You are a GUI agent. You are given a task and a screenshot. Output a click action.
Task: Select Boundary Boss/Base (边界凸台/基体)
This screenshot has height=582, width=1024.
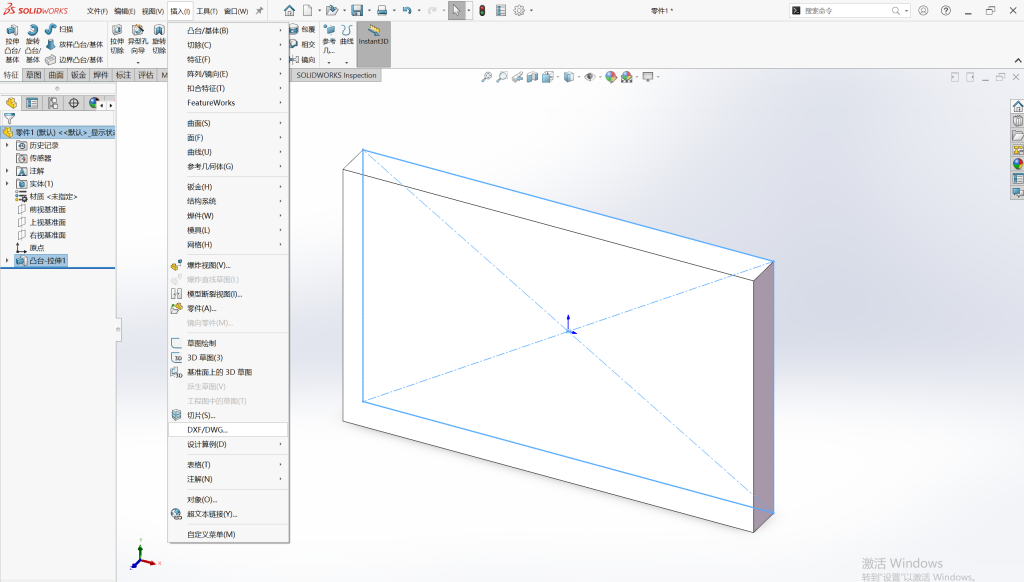click(74, 59)
